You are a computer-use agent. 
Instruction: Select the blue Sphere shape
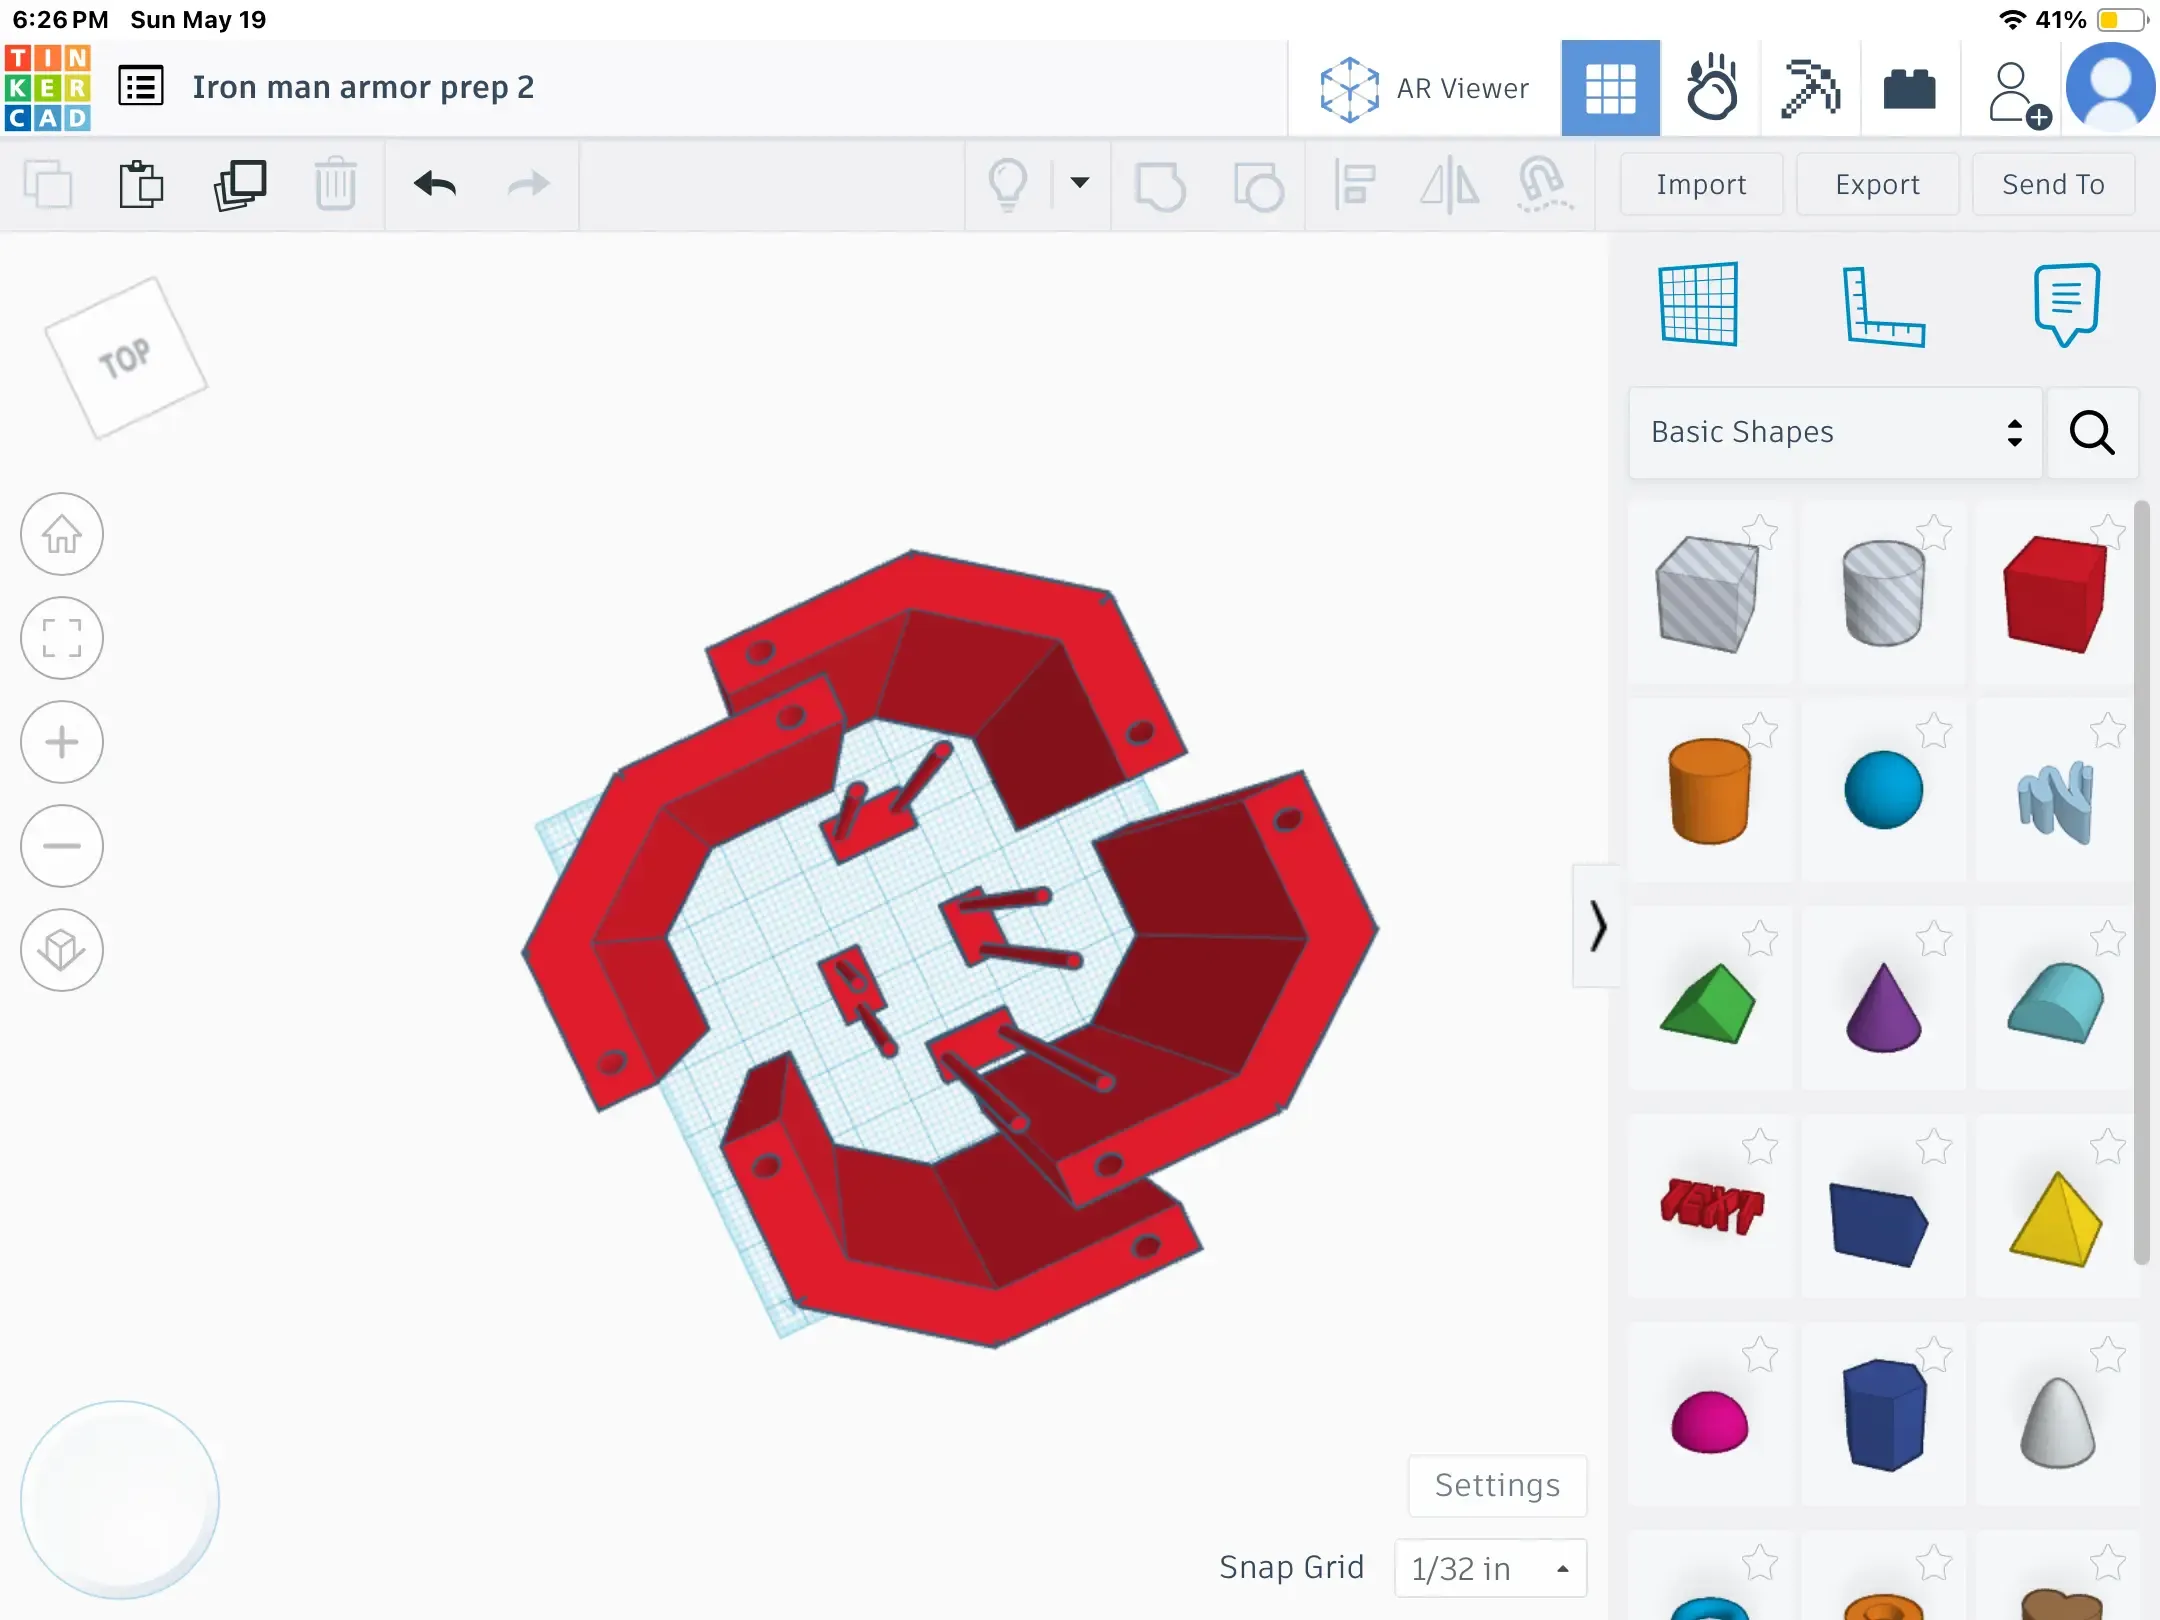click(1883, 790)
